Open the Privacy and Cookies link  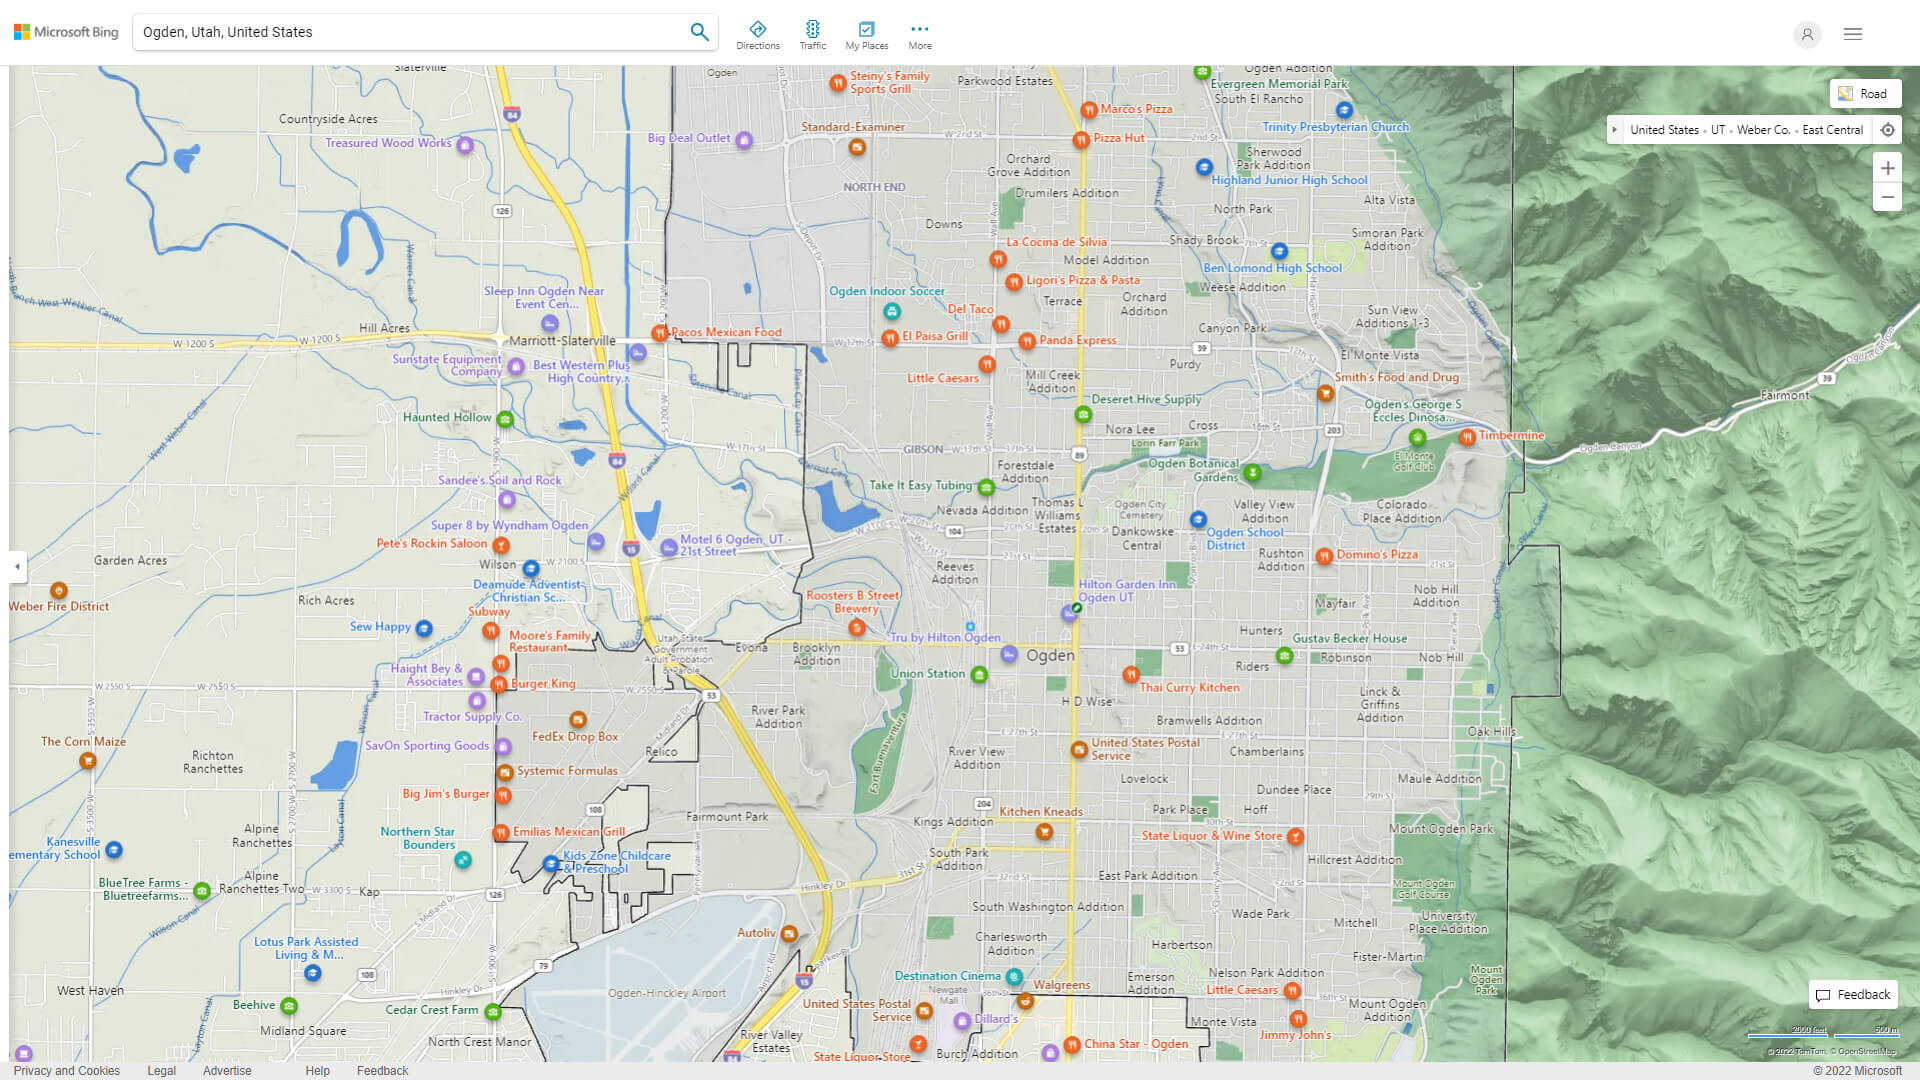[66, 1070]
